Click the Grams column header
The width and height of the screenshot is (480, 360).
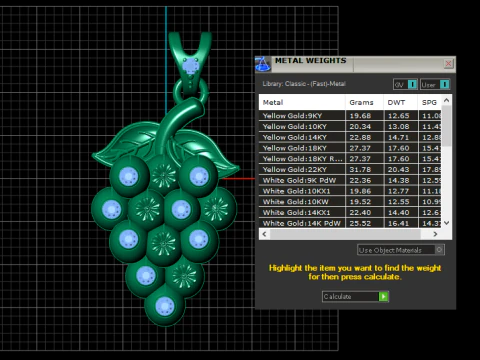[x=364, y=102]
